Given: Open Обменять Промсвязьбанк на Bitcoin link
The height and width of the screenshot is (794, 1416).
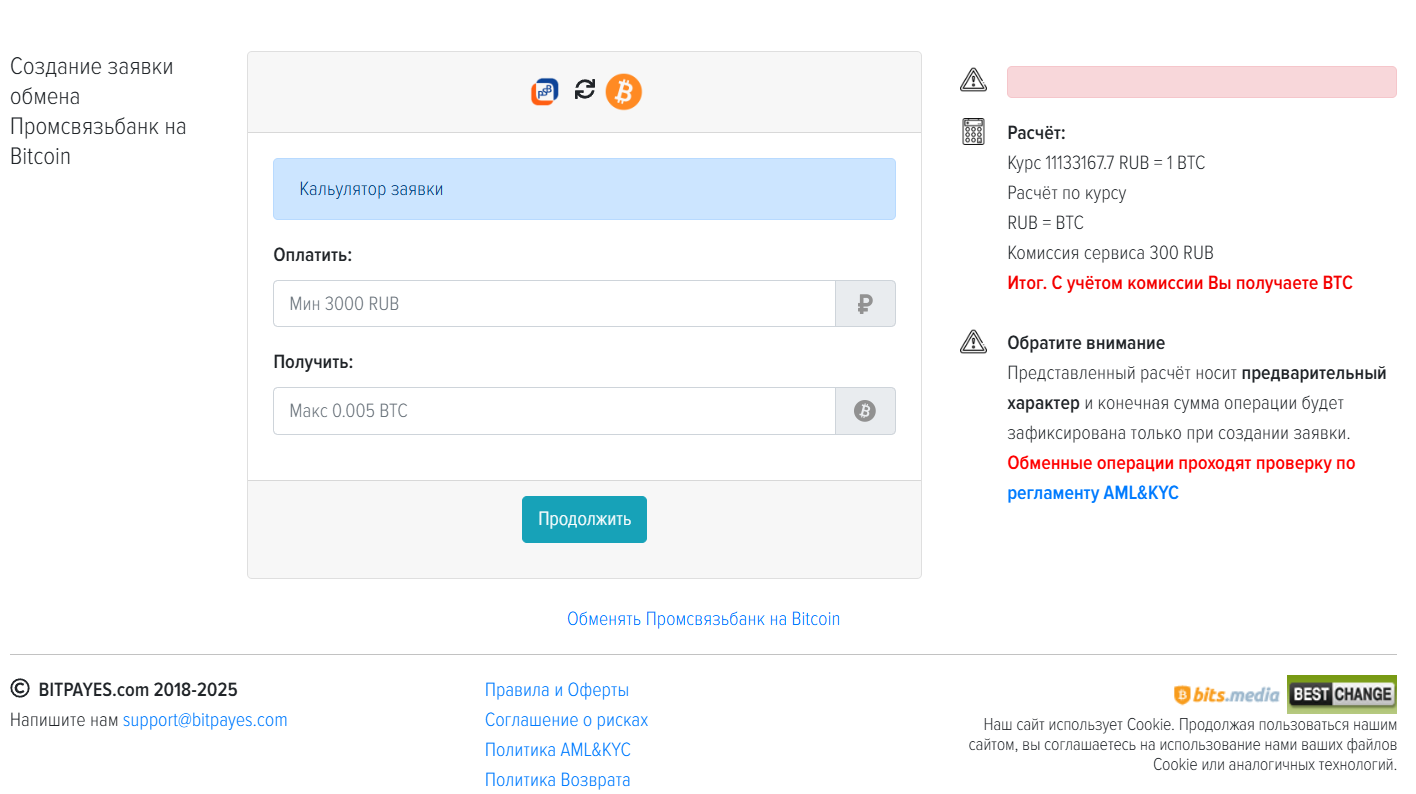Looking at the screenshot, I should 703,619.
